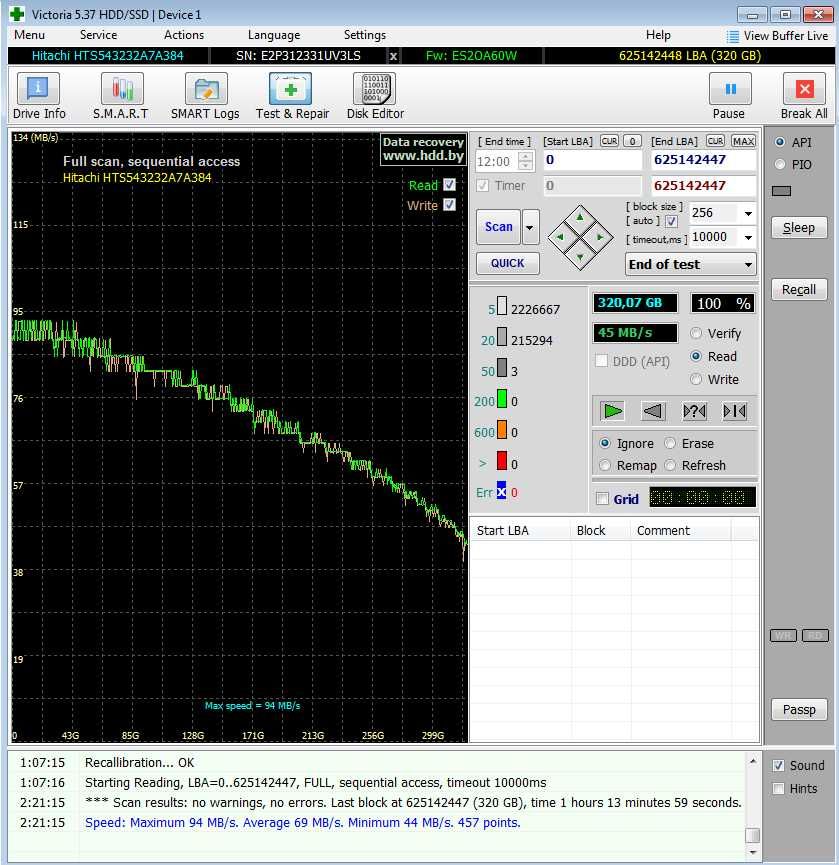839x865 pixels.
Task: Click the right arrow on navigation diamond
Action: click(600, 237)
